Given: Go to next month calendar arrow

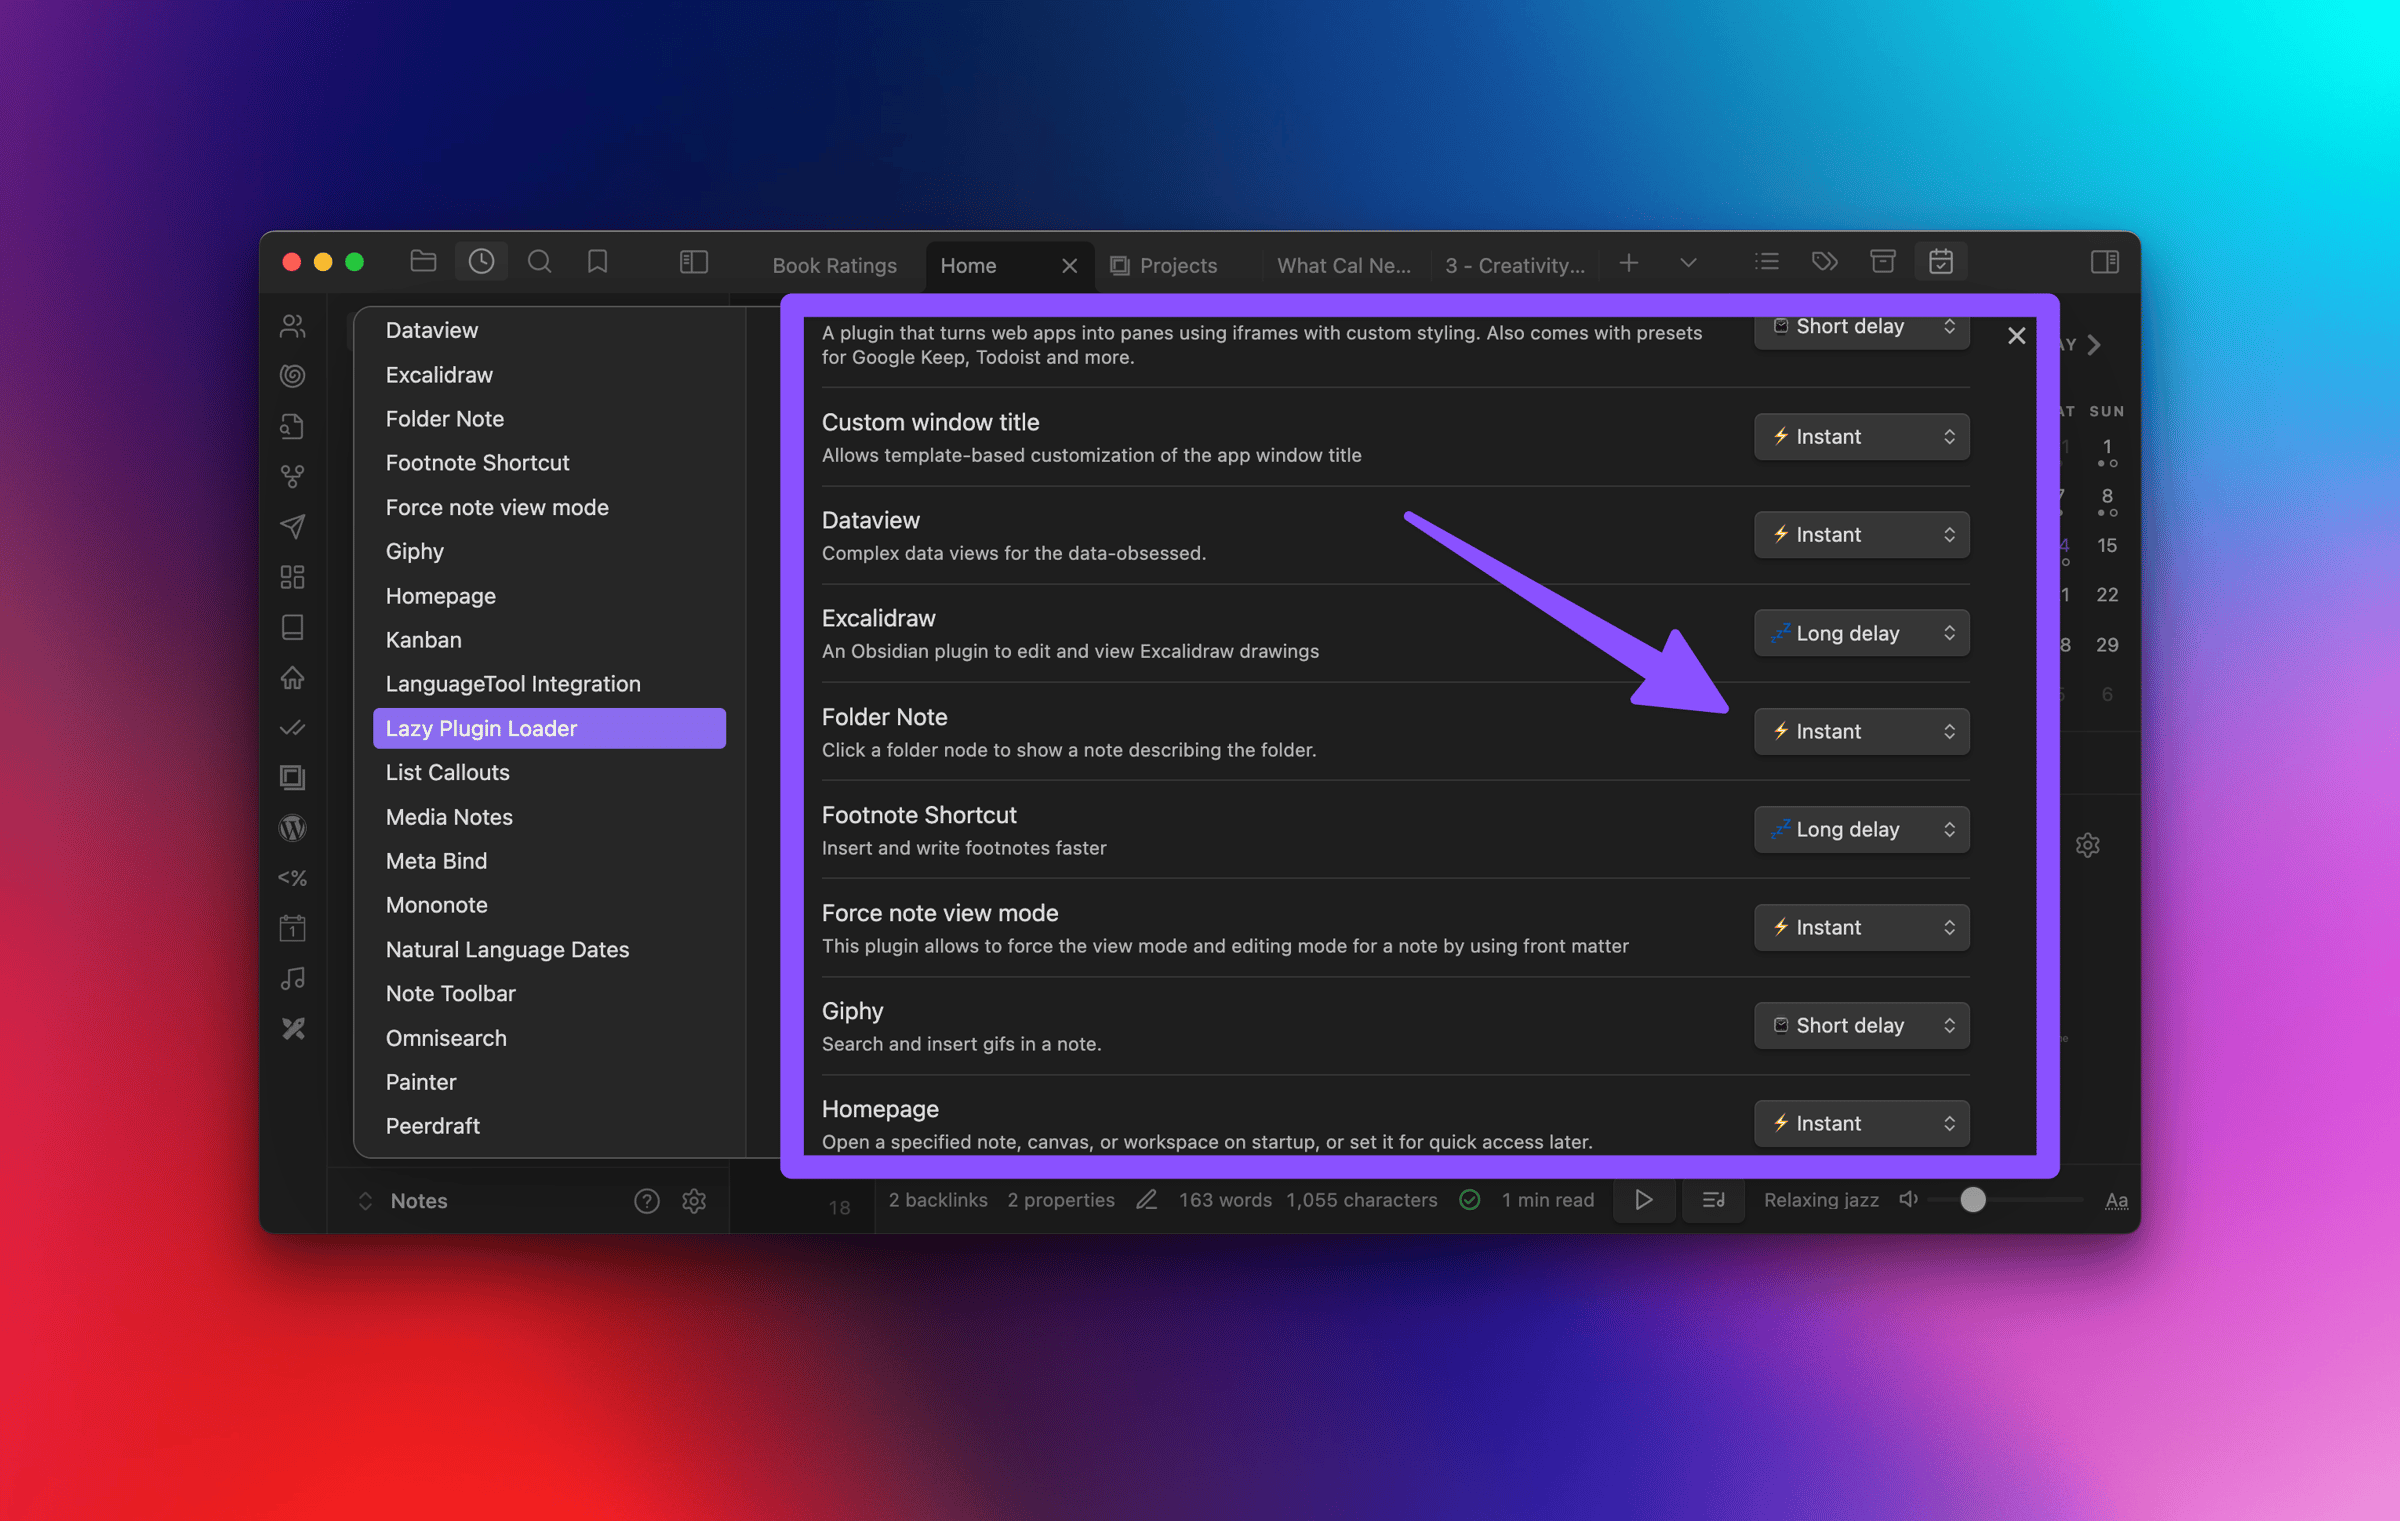Looking at the screenshot, I should [2094, 345].
